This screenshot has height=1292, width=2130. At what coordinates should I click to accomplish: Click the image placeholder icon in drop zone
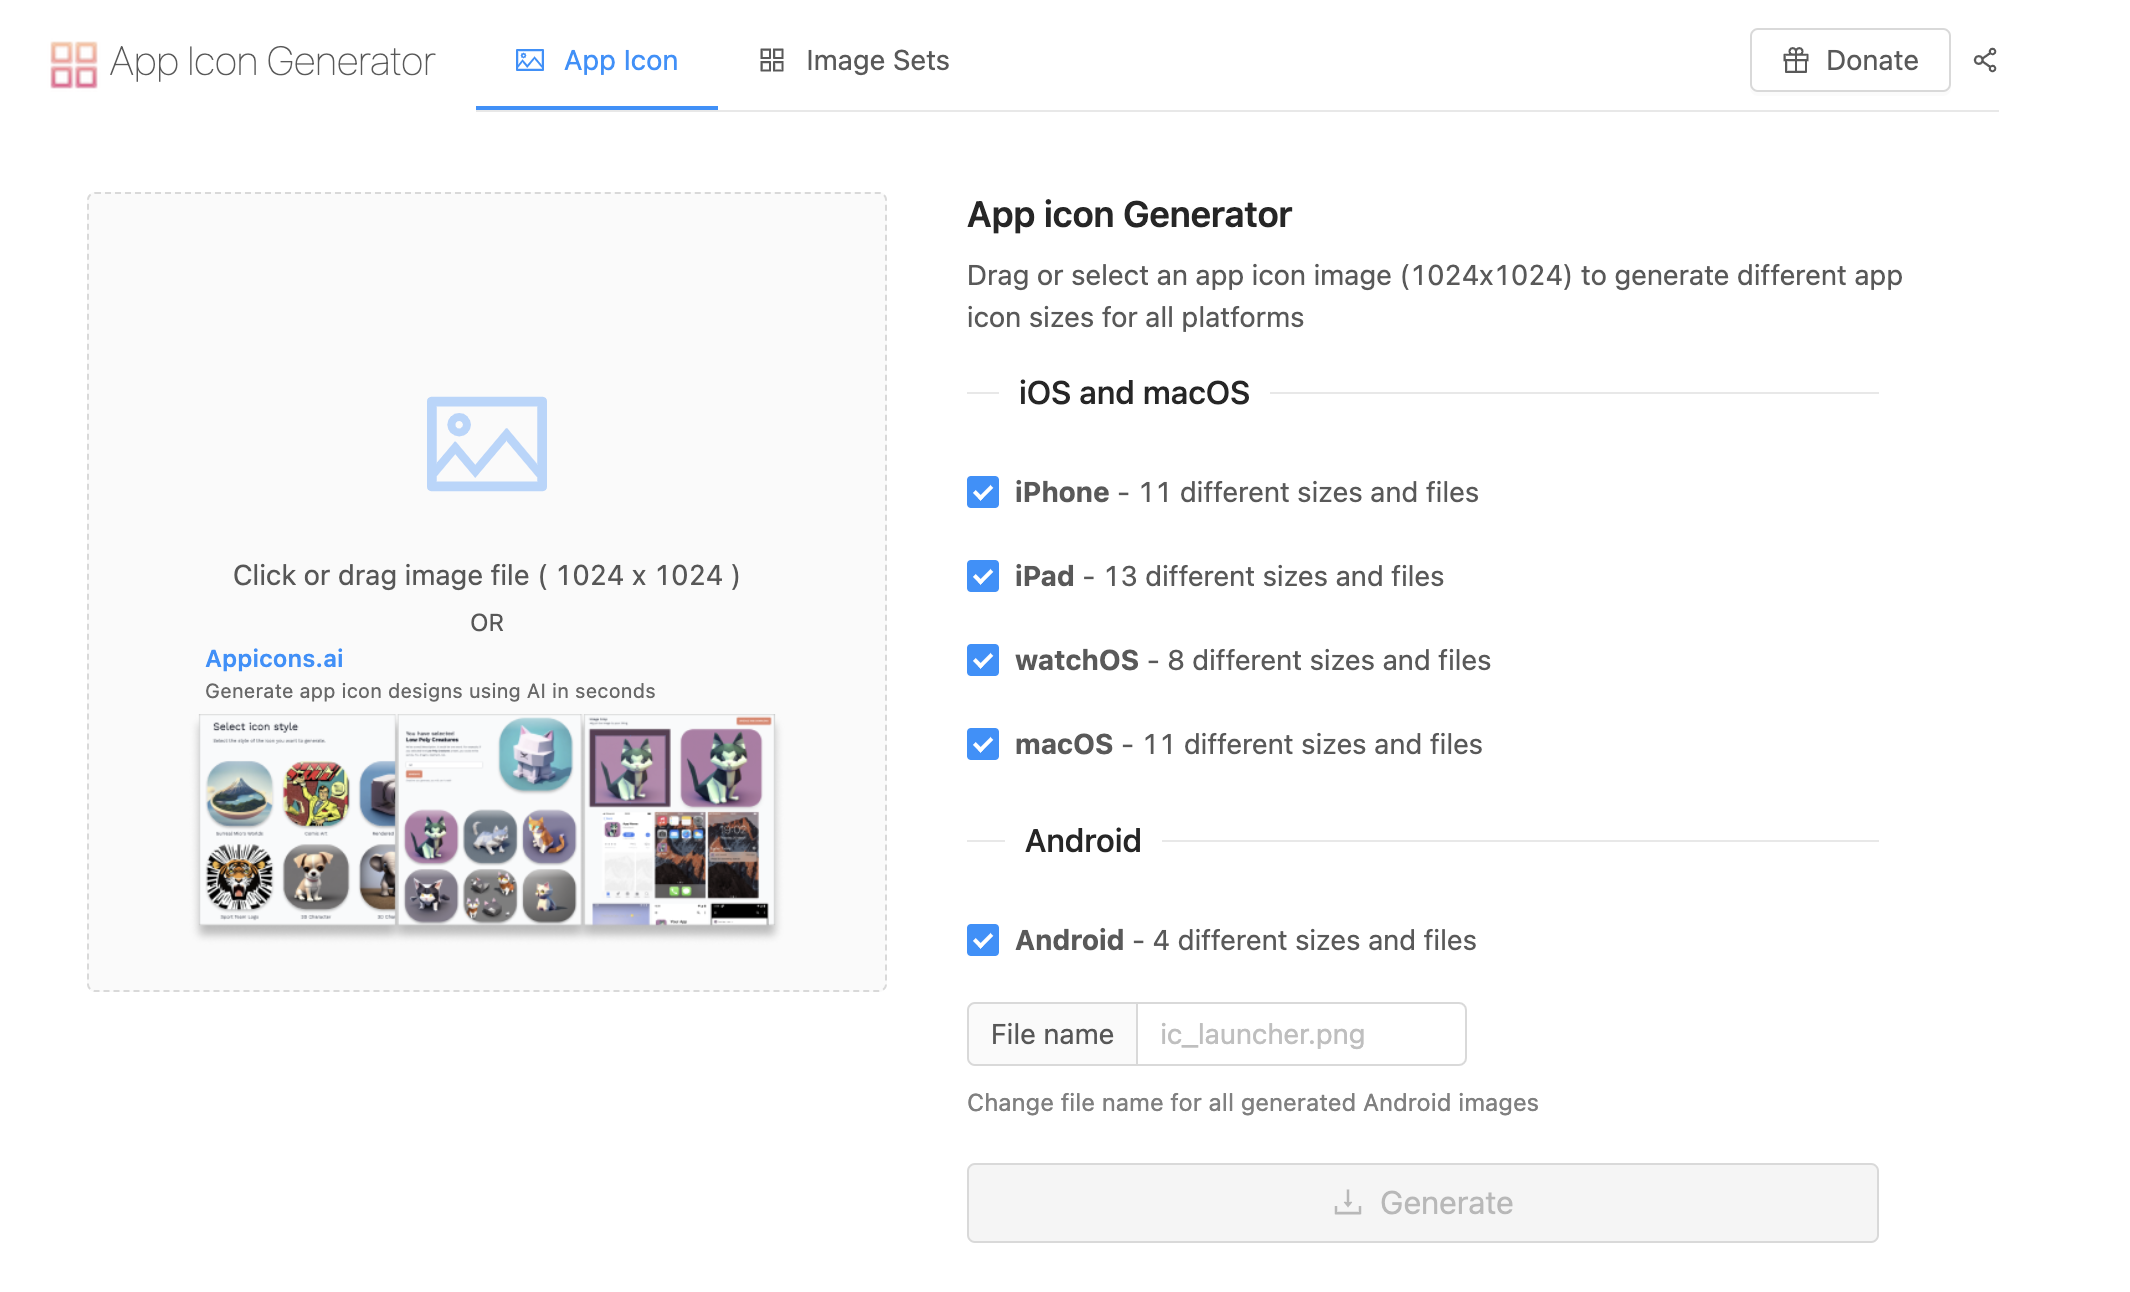pyautogui.click(x=487, y=444)
